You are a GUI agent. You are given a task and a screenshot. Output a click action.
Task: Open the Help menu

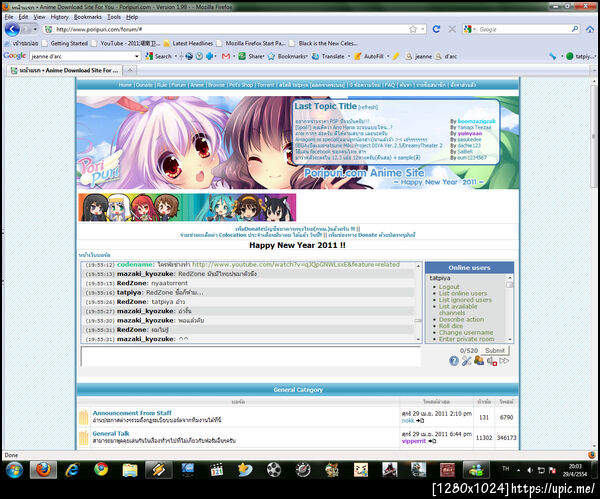coord(132,17)
